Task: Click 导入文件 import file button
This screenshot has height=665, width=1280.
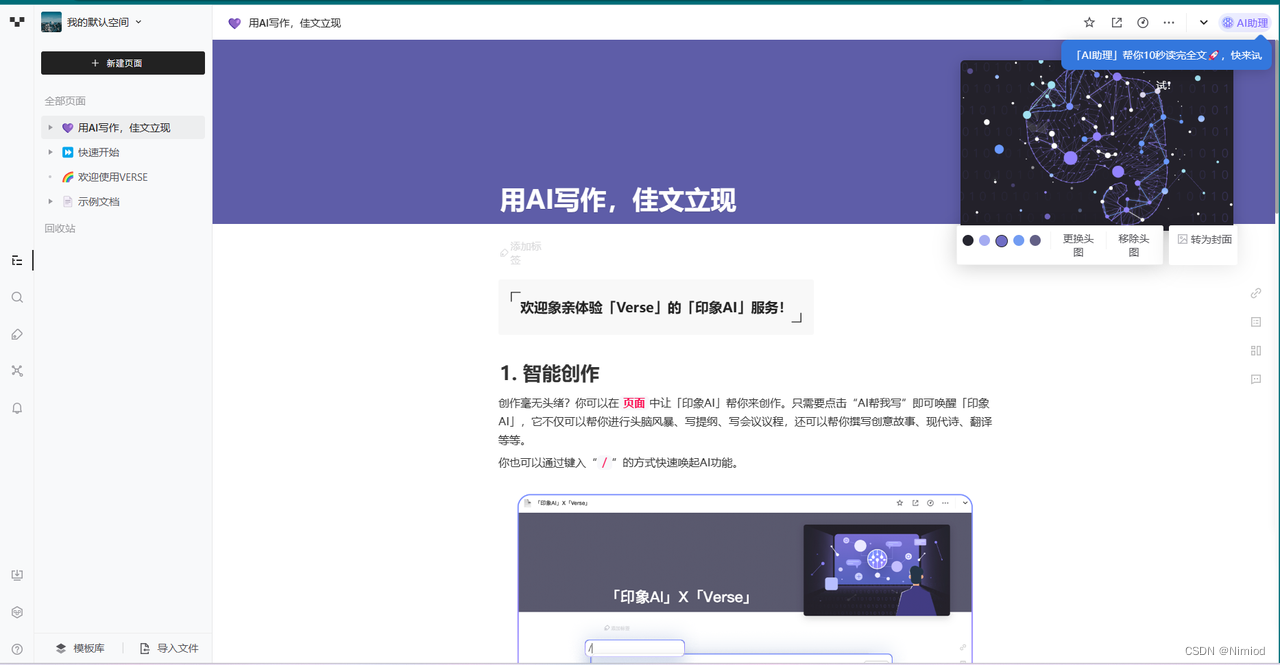Action: [169, 648]
